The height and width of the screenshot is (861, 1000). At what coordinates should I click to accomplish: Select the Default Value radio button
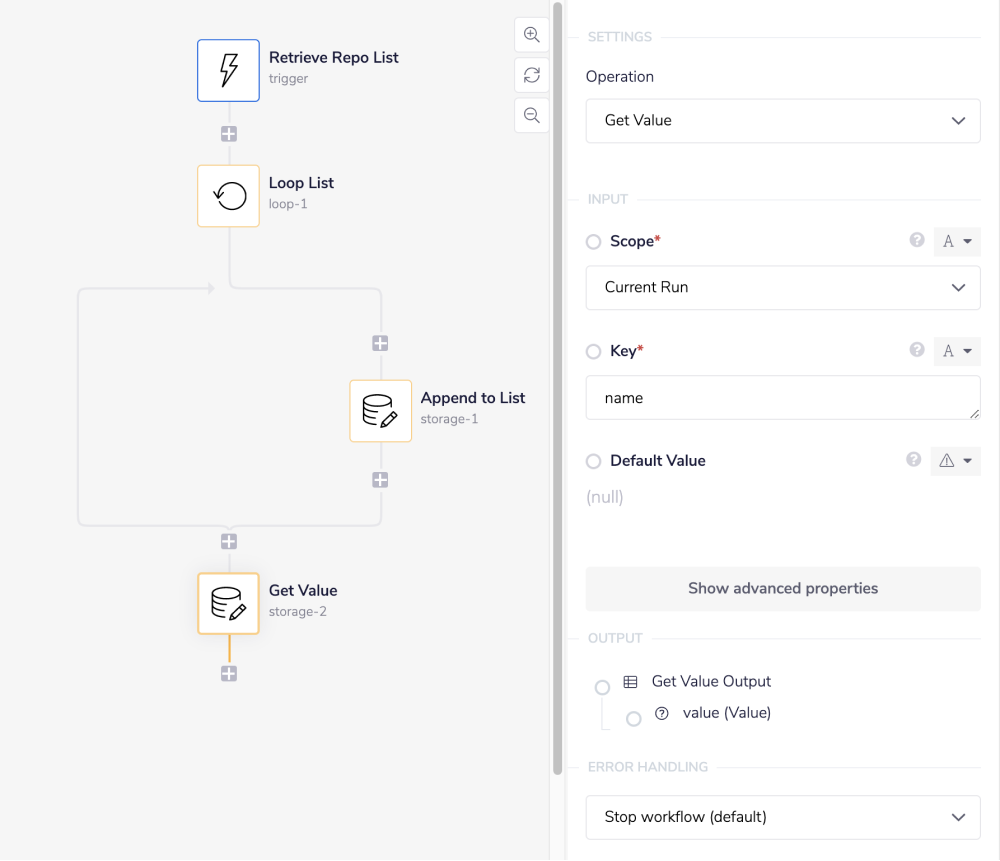pyautogui.click(x=593, y=461)
